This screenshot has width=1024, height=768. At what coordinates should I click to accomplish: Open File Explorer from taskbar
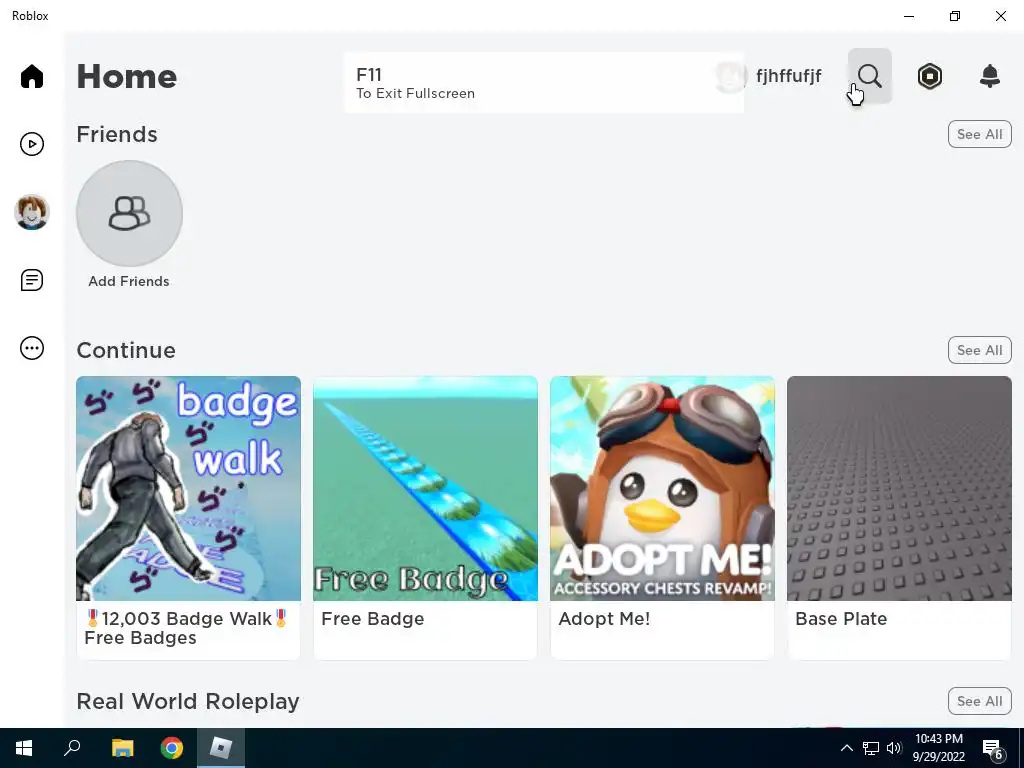point(122,748)
